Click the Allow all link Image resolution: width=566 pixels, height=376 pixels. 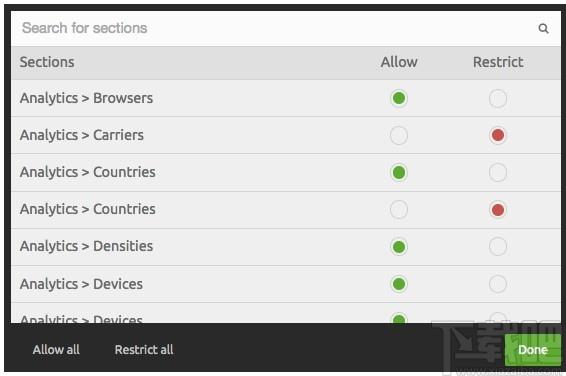[x=56, y=350]
